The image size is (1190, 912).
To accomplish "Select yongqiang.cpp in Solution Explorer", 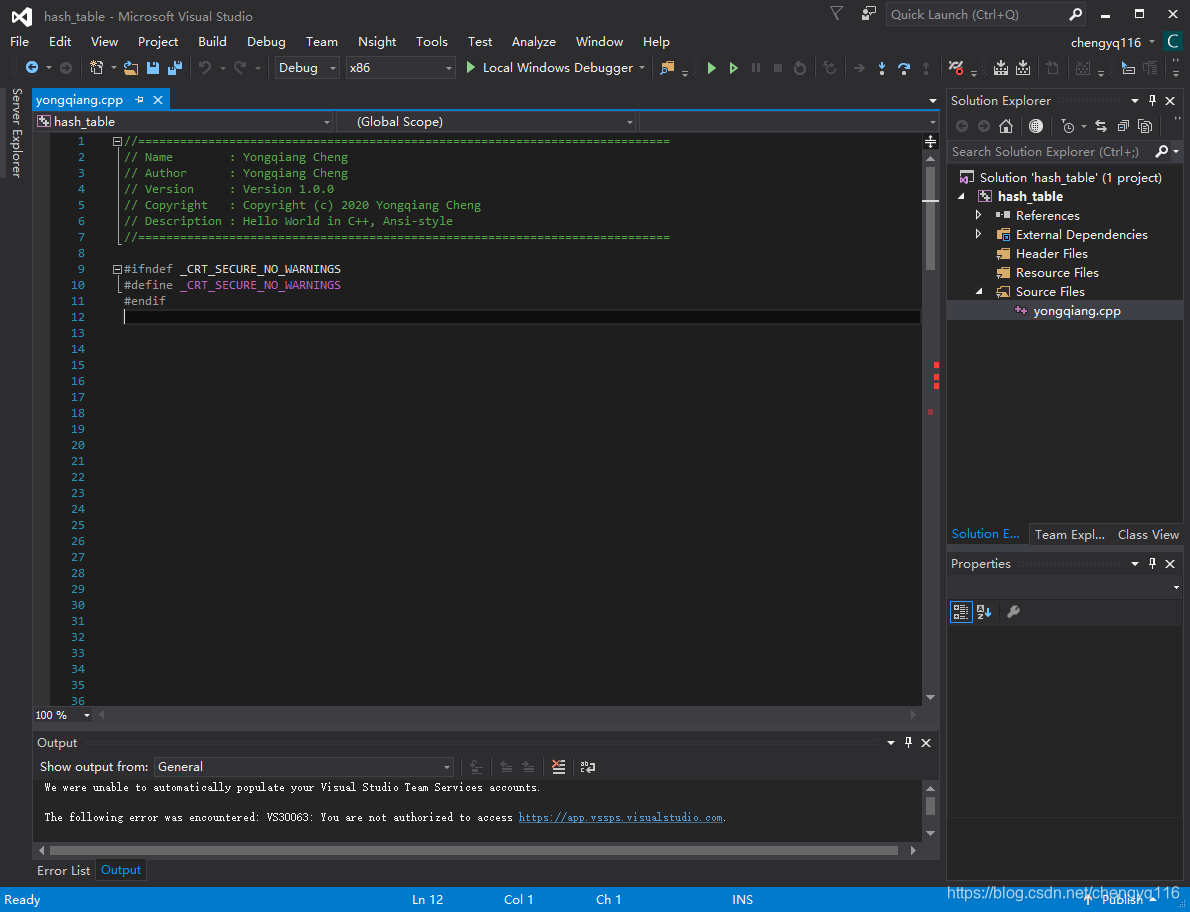I will 1065,310.
